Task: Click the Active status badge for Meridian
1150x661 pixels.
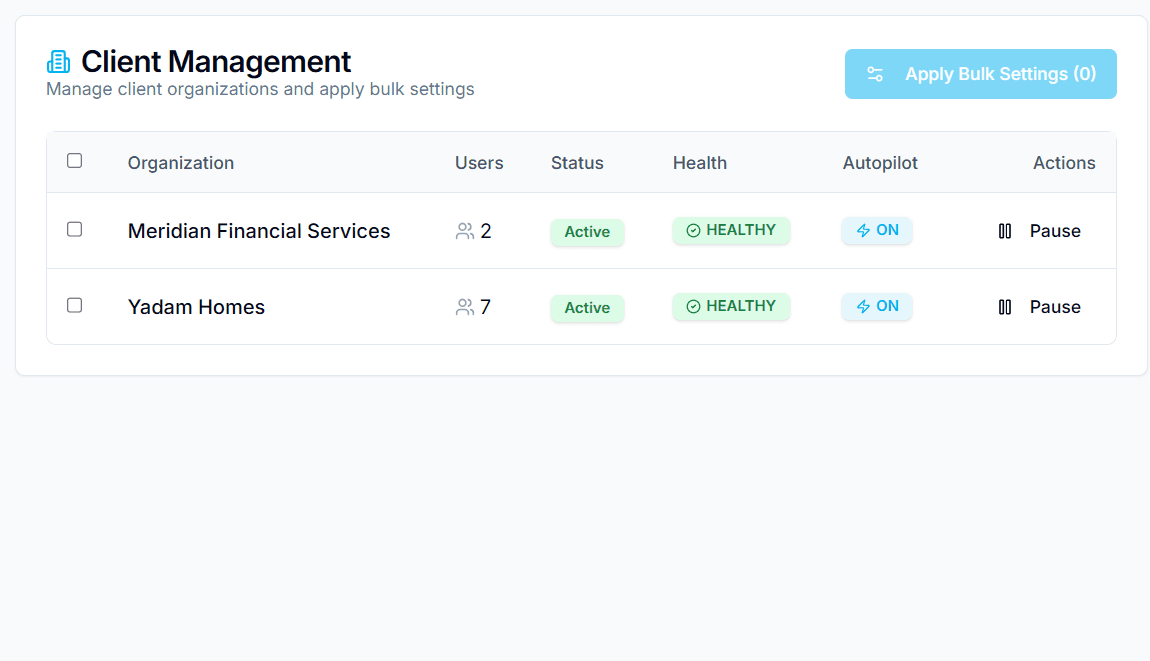Action: (x=587, y=231)
